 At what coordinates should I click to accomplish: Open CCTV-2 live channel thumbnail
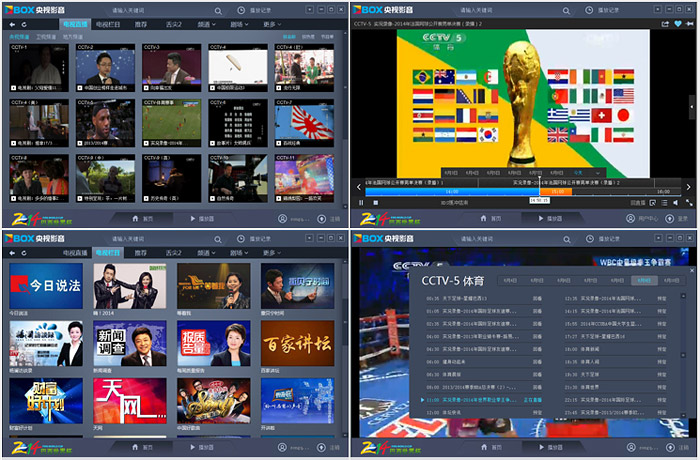click(105, 67)
